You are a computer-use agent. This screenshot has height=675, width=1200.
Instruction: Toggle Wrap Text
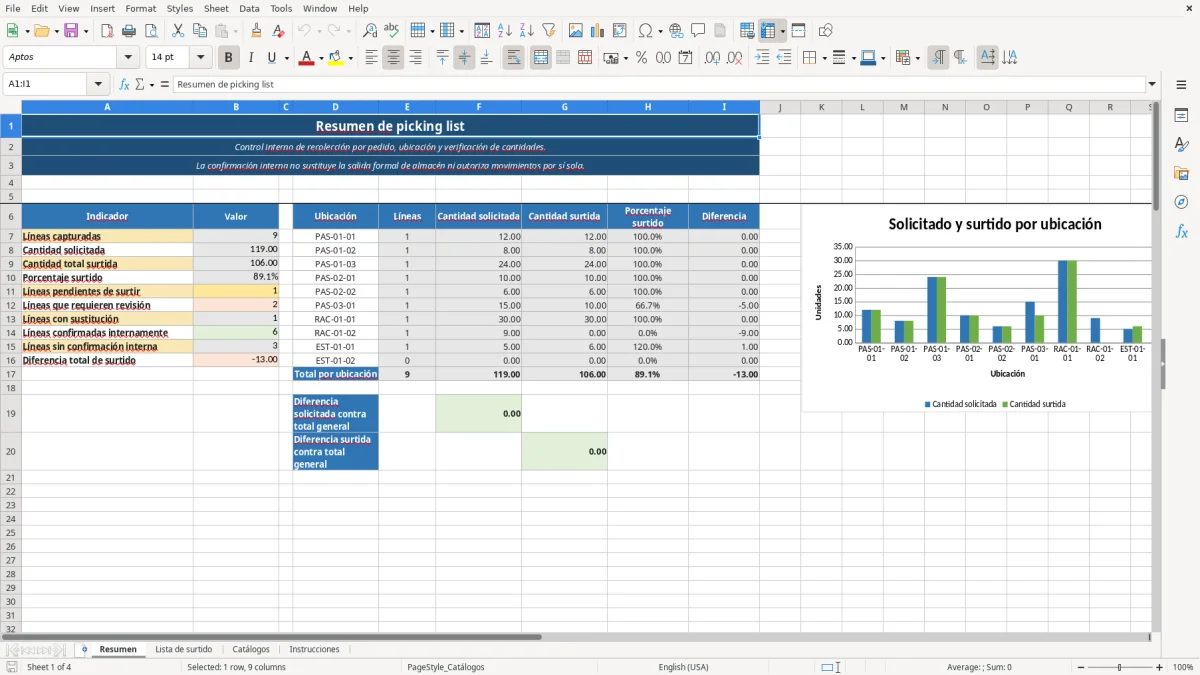pos(514,58)
